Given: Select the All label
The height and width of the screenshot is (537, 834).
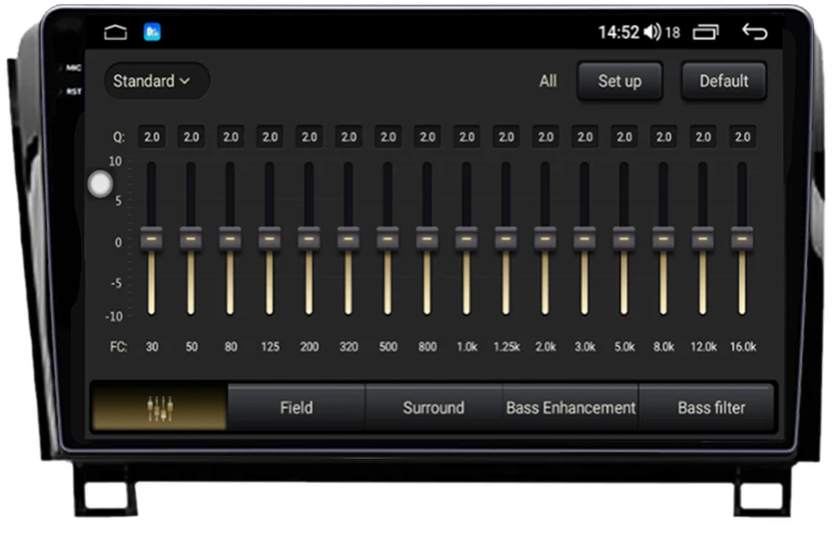Looking at the screenshot, I should point(548,81).
